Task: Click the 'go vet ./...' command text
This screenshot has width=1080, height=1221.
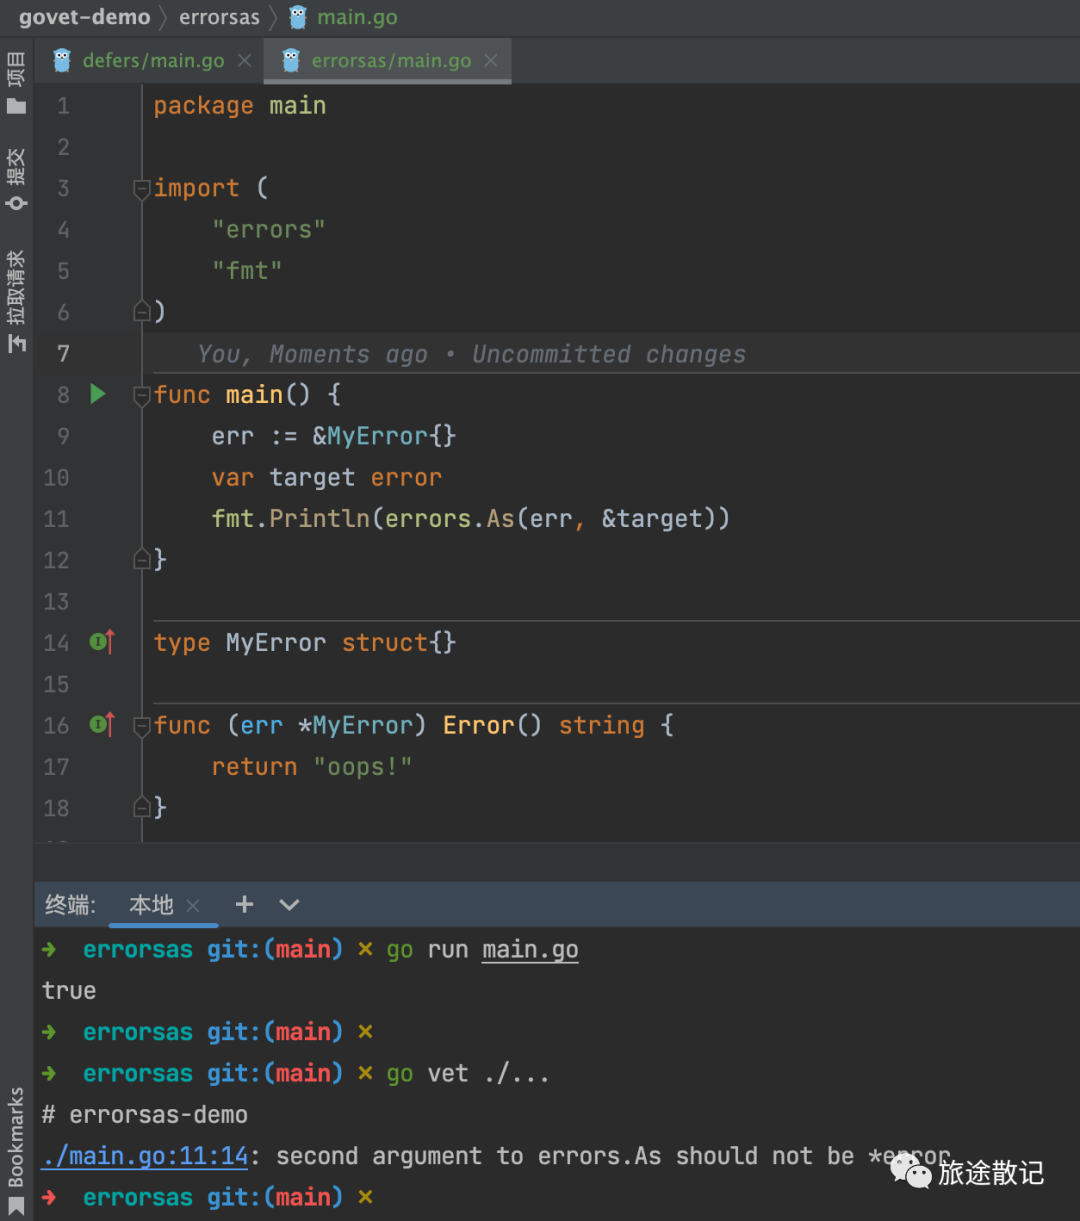Action: coord(469,1073)
